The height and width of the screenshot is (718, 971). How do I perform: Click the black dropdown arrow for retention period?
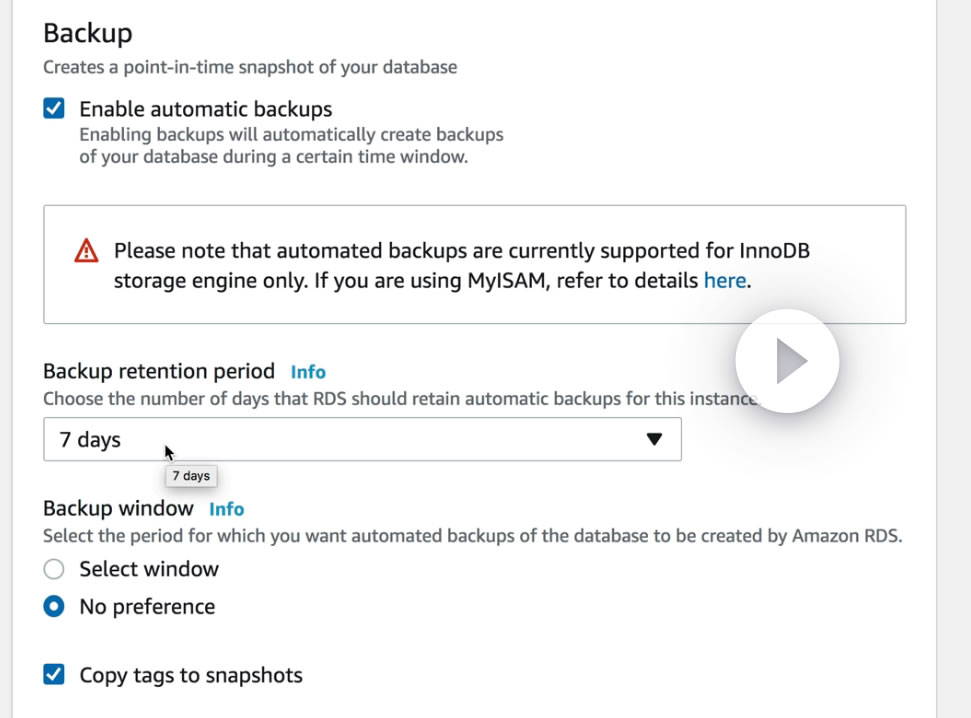(654, 440)
